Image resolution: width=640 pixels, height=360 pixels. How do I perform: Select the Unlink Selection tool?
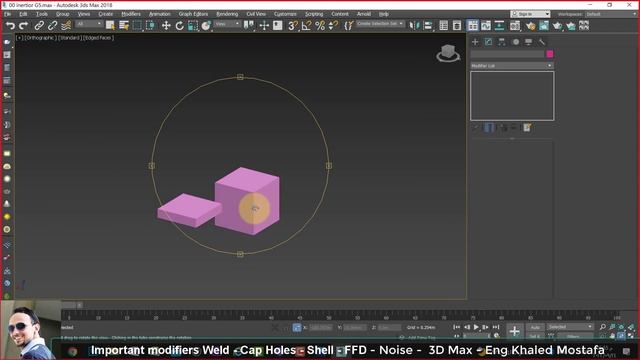pos(52,26)
